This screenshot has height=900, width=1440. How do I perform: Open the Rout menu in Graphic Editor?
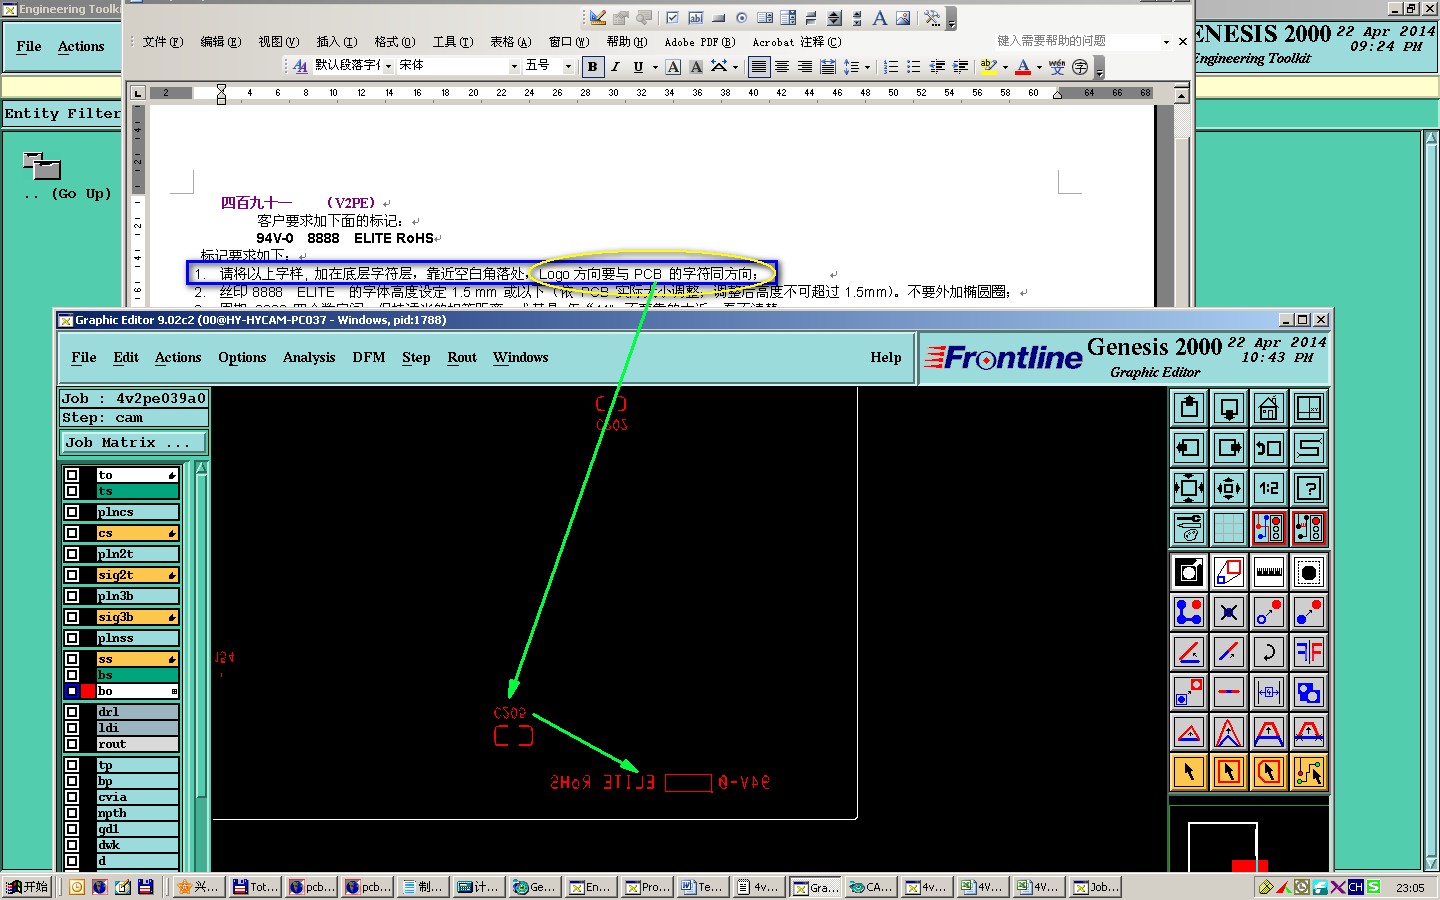[462, 357]
